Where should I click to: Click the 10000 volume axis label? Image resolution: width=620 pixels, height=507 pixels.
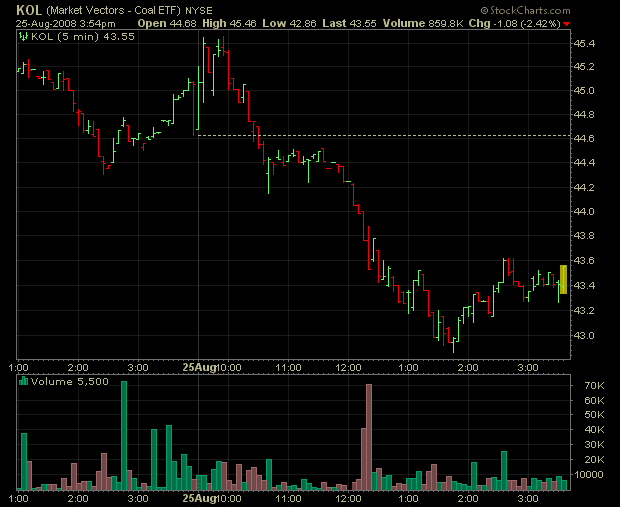[x=588, y=474]
